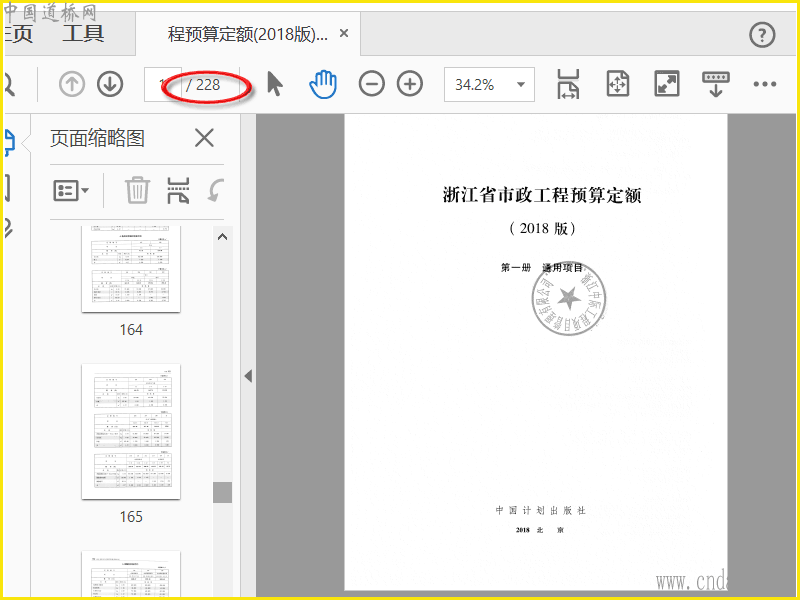Click the attachments paperclip sidebar icon
Image resolution: width=800 pixels, height=600 pixels.
click(x=9, y=228)
